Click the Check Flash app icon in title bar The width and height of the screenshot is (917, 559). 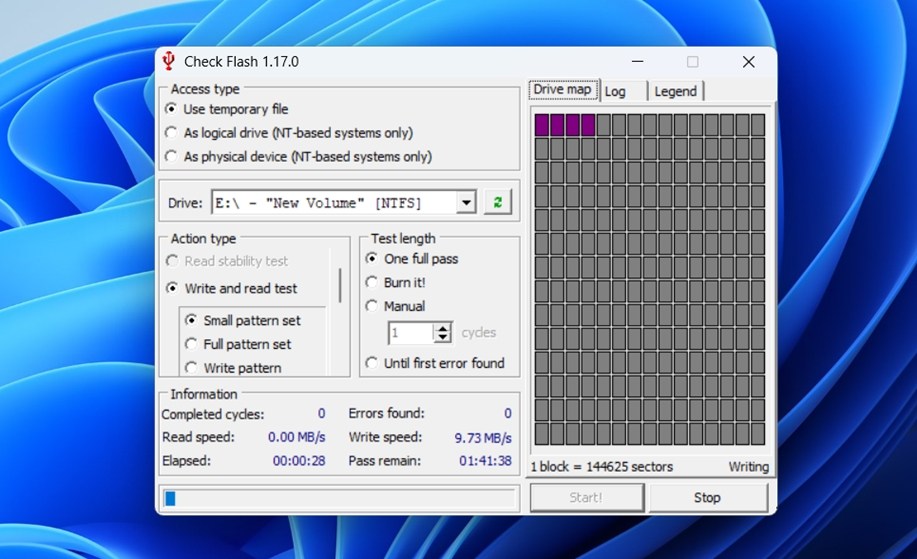coord(169,61)
